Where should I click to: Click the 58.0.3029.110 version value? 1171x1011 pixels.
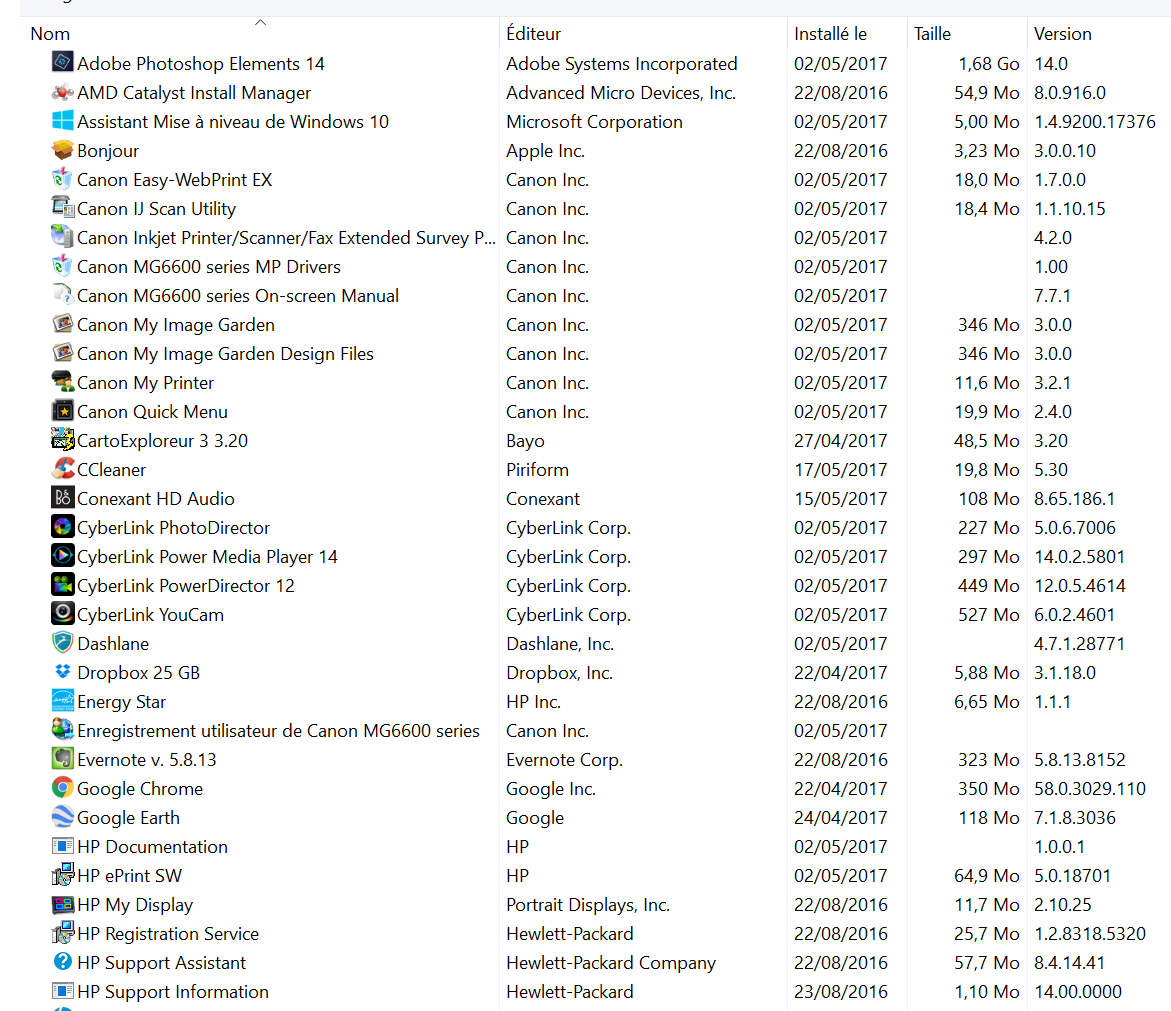coord(1090,788)
